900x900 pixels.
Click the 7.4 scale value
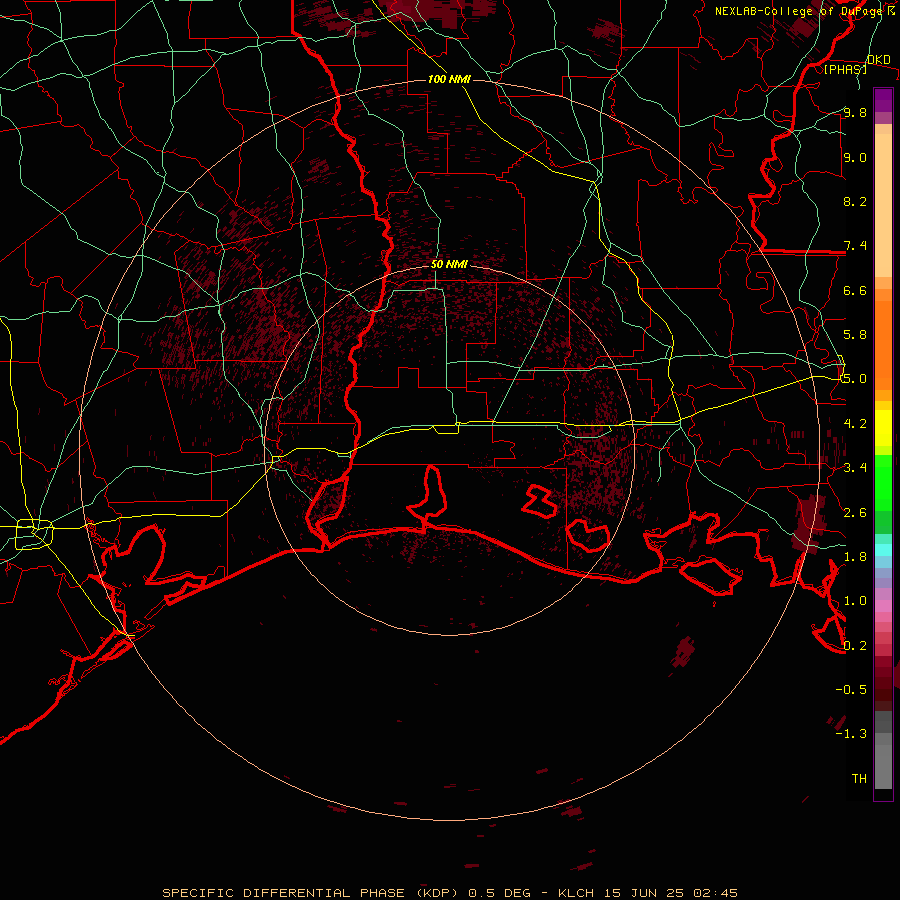(x=855, y=246)
